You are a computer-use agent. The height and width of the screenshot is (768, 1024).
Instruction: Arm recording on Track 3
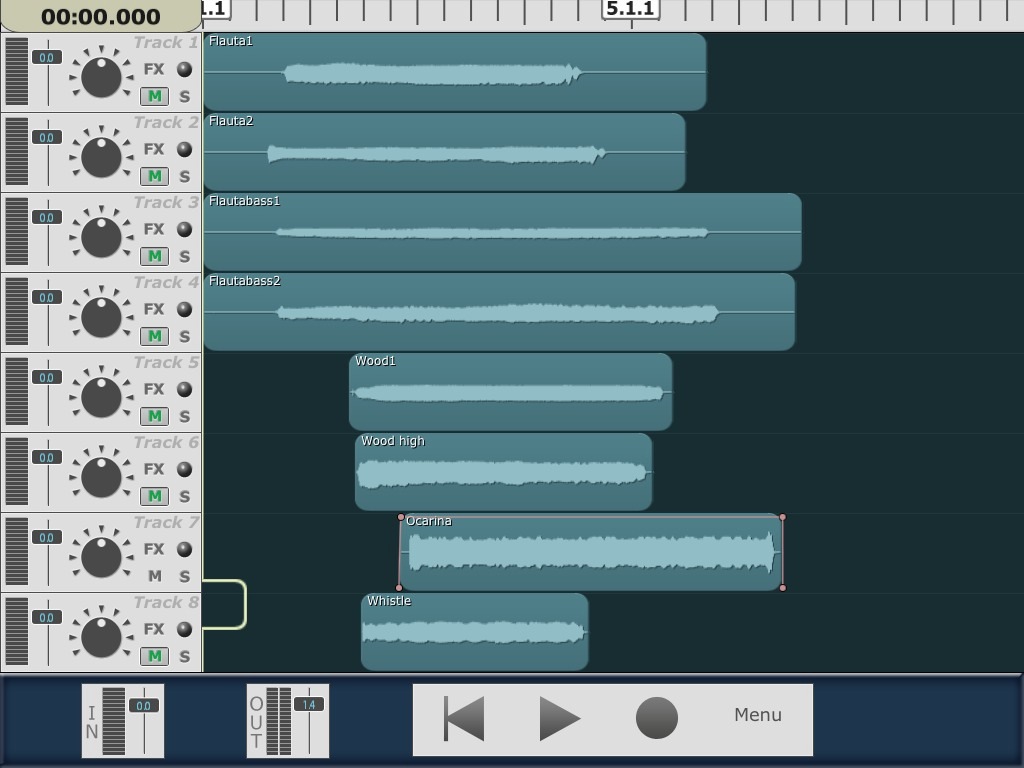coord(185,229)
